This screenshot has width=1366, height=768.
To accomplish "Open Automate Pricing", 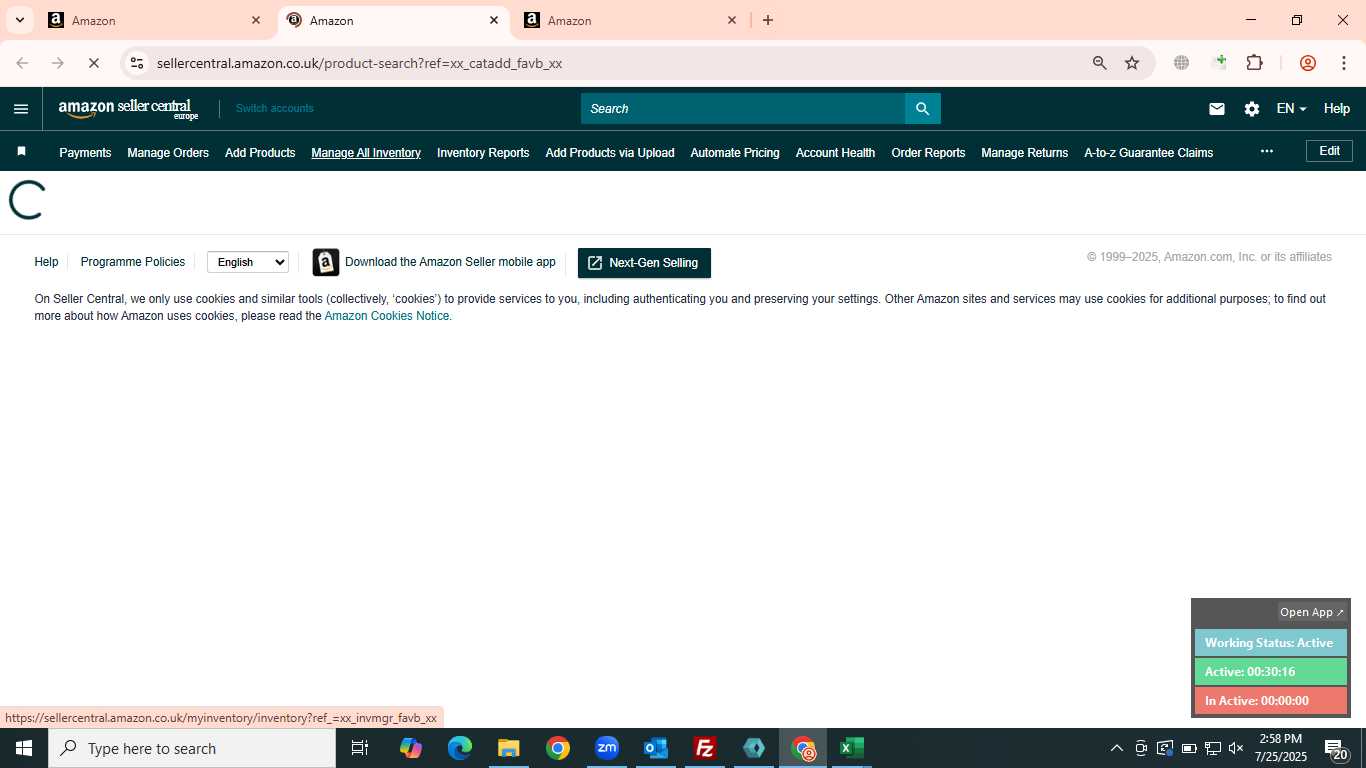I will 735,152.
